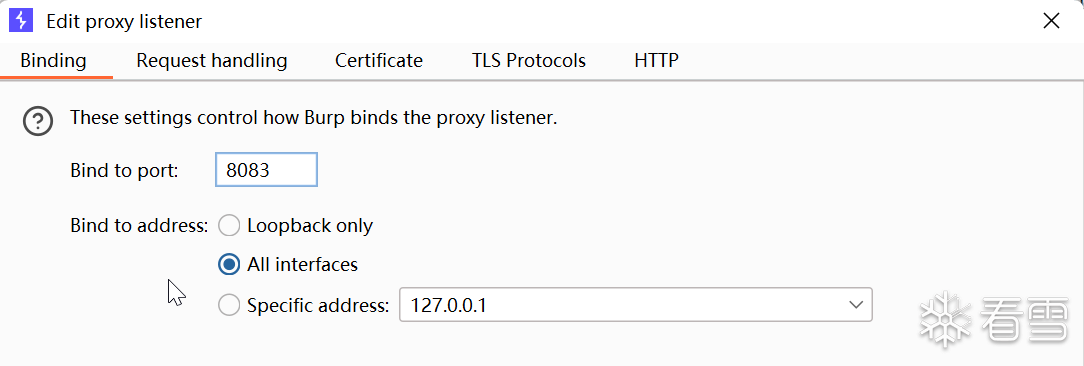Open the HTTP tab
Viewport: 1084px width, 366px height.
click(x=656, y=61)
